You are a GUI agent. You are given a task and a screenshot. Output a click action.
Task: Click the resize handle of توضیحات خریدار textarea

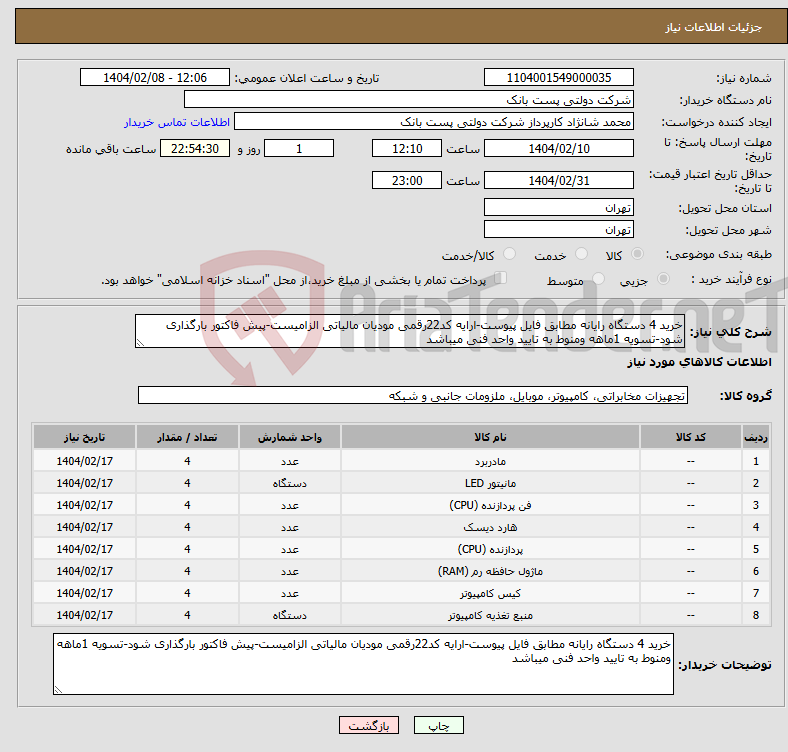coord(58,690)
